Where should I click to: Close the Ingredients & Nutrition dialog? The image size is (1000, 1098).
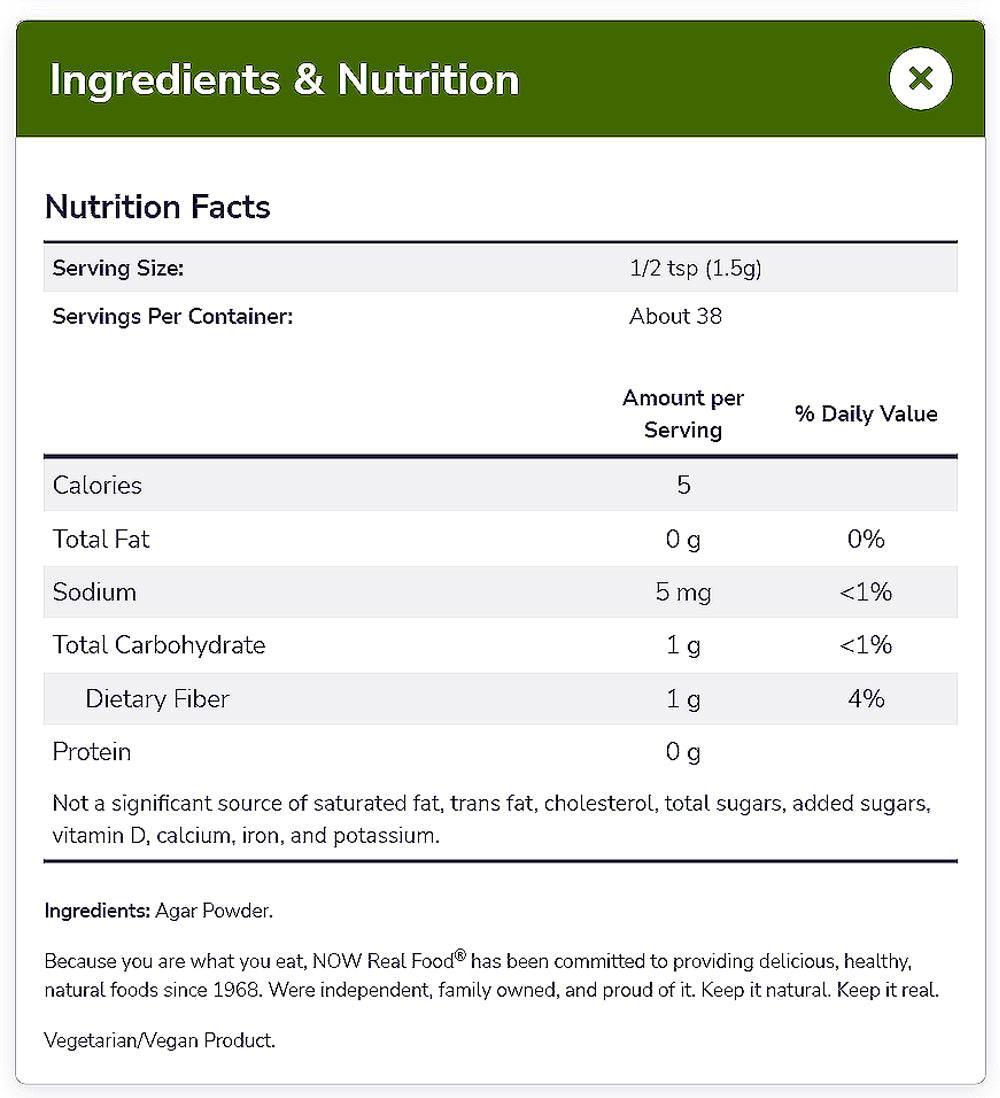click(x=920, y=78)
